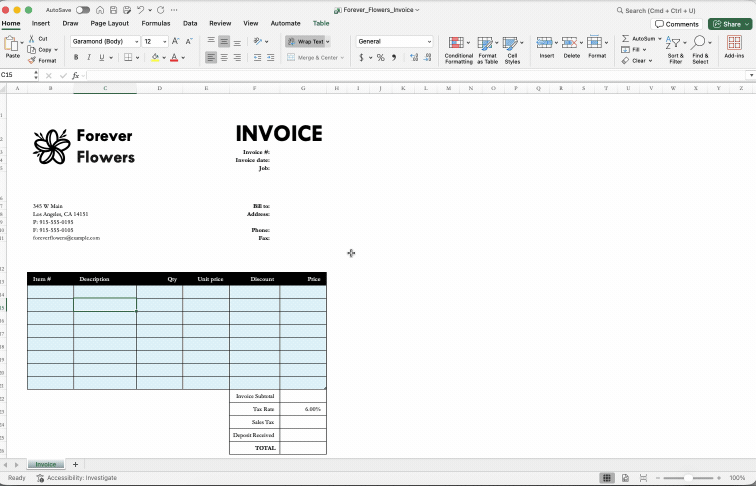Decrease font size with smaller A
Screen dimensions: 756x486
(x=189, y=41)
